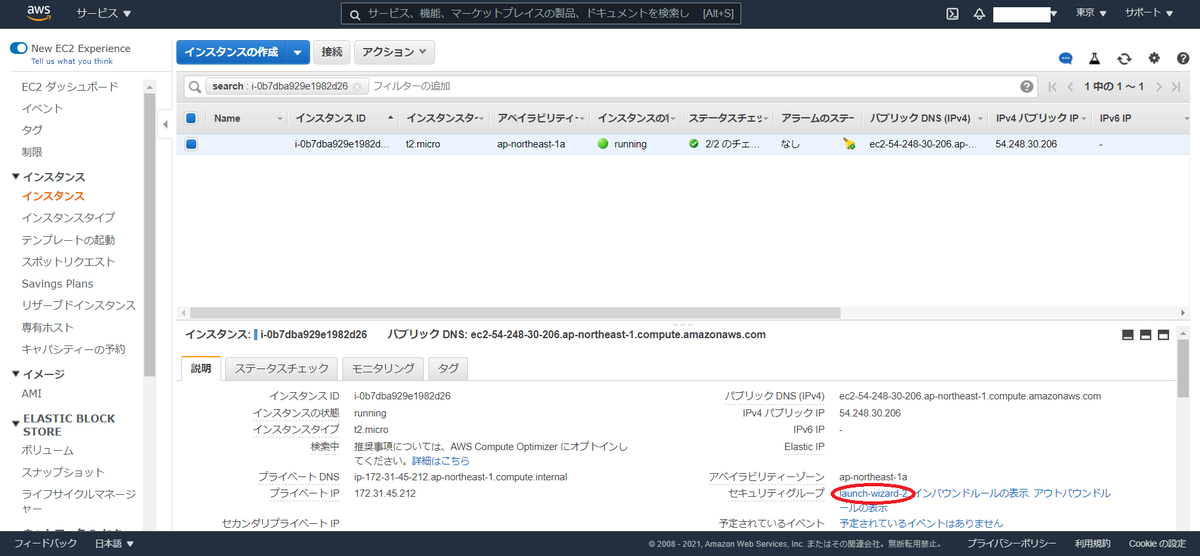The image size is (1200, 556).
Task: Remove the search filter chip
Action: (357, 87)
